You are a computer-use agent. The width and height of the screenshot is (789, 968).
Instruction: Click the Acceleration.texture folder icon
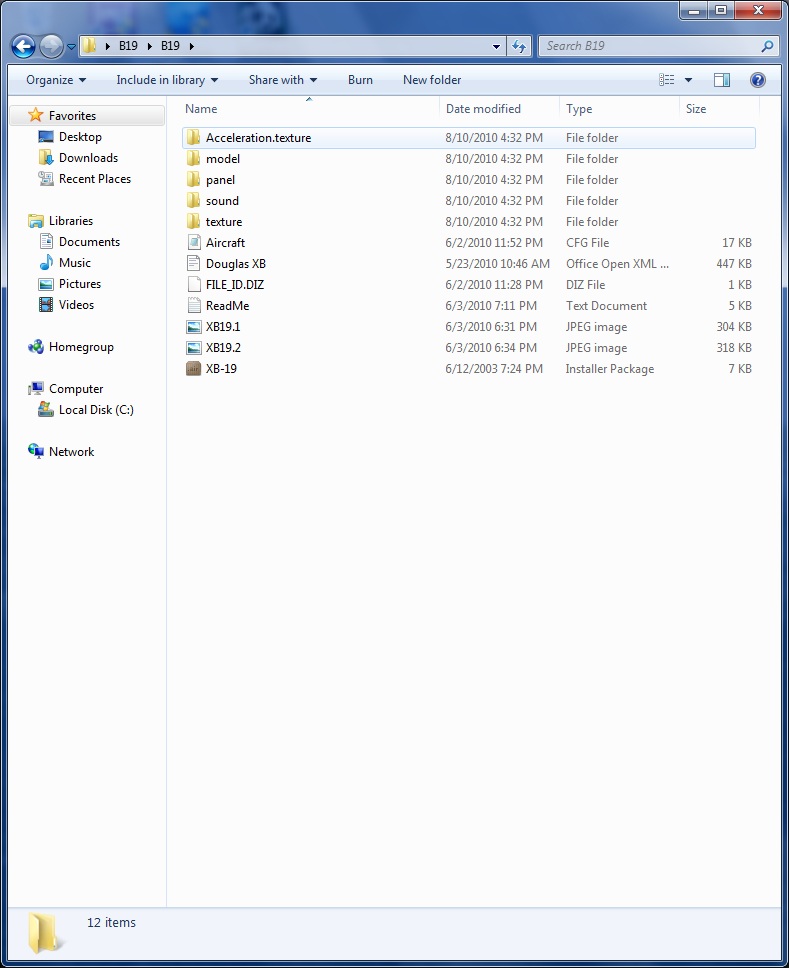(x=194, y=138)
